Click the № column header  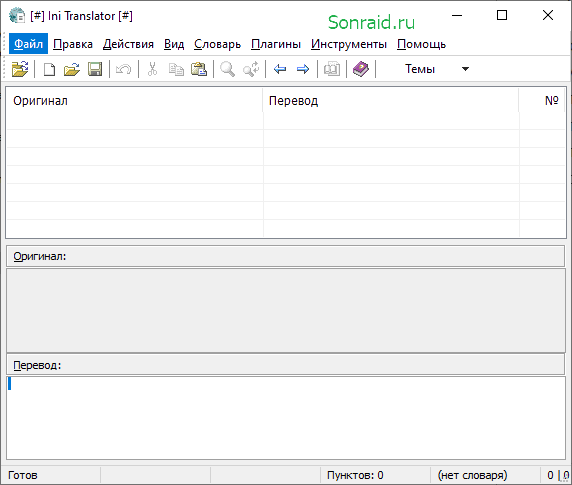(542, 101)
